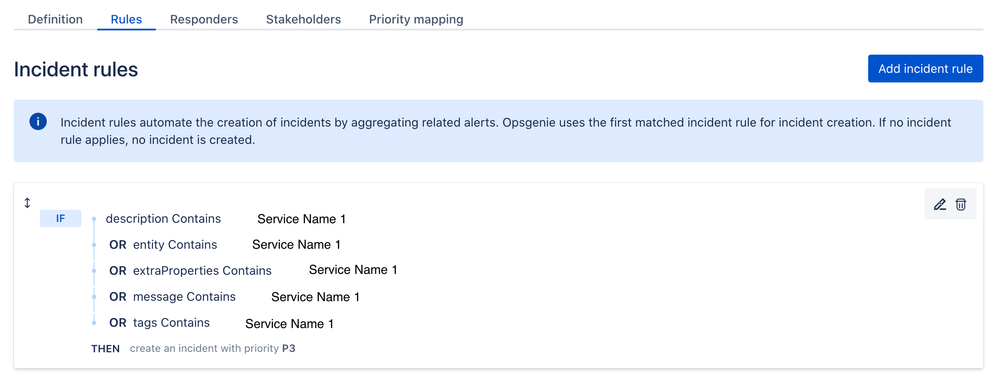
Task: Open the Priority mapping tab
Action: click(416, 19)
